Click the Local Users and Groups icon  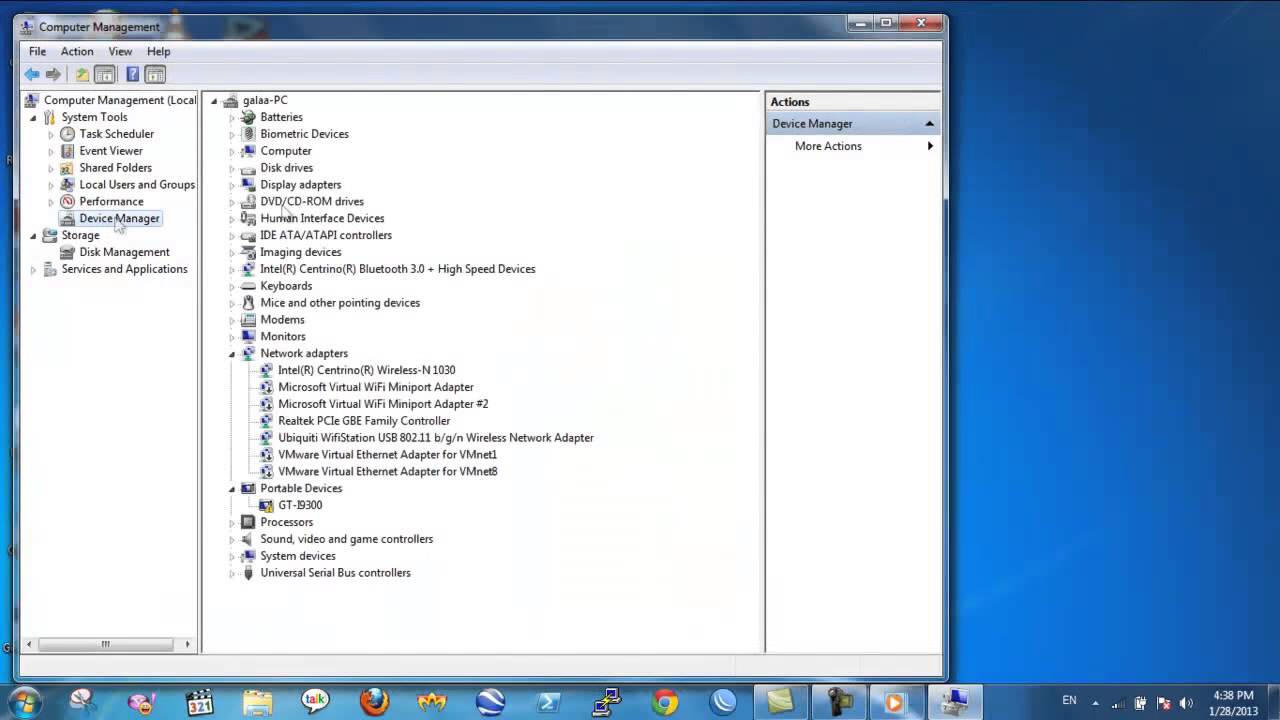click(67, 185)
